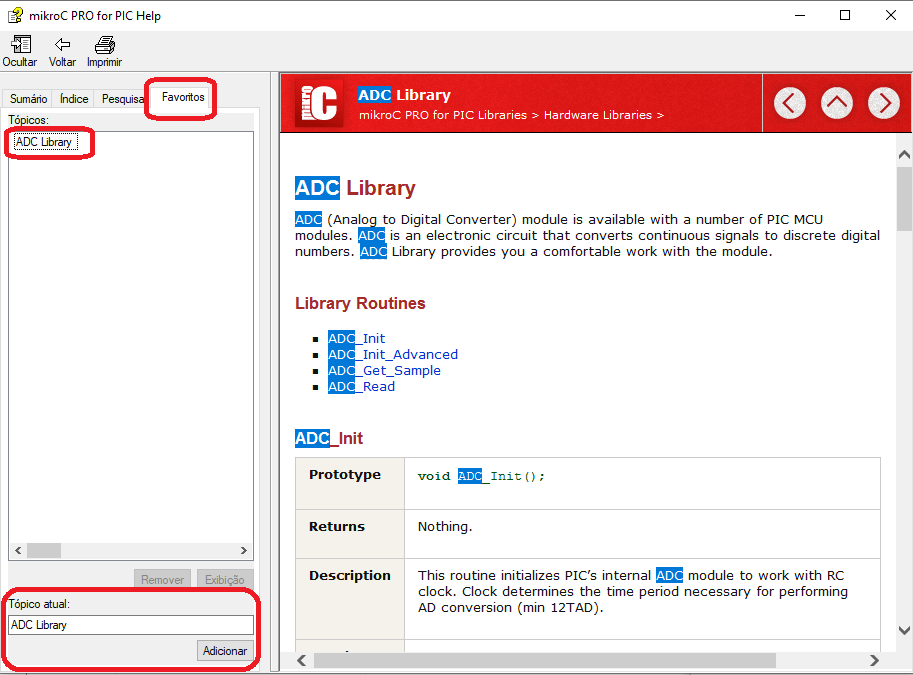Select the Pesquisa tab

tap(123, 99)
